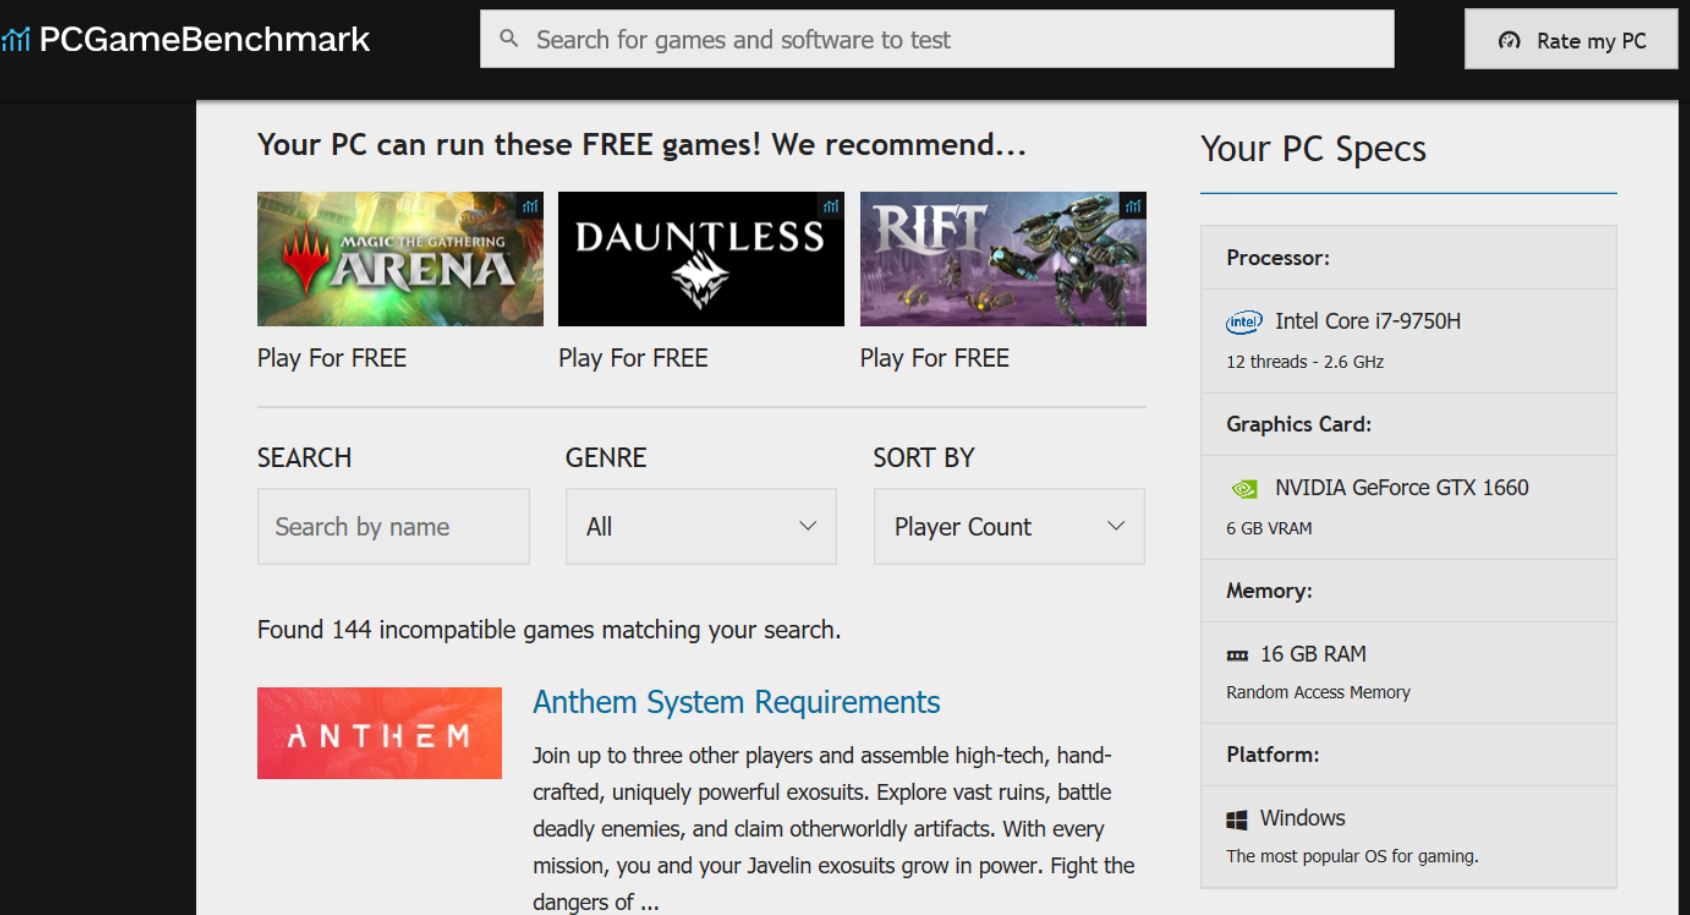Click the RAM chip icon
Screen dimensions: 1690x915
coord(1237,656)
